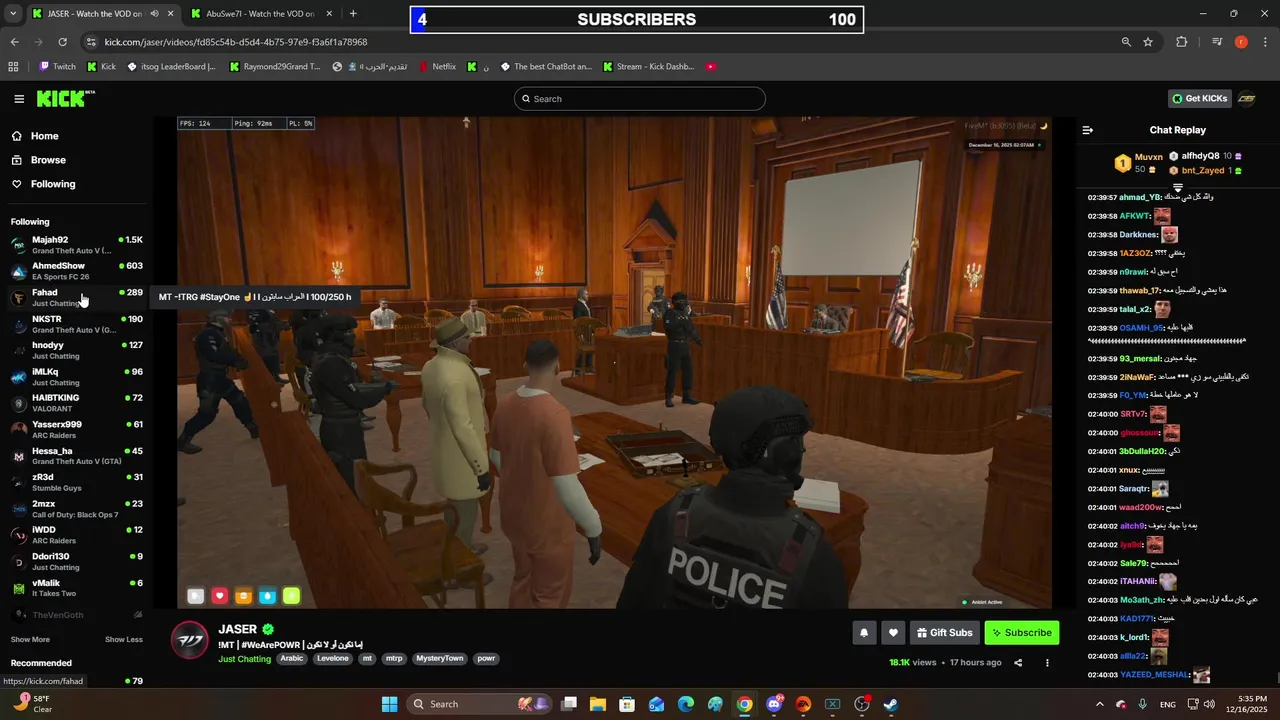
Task: Click the Levelone tag
Action: point(333,659)
